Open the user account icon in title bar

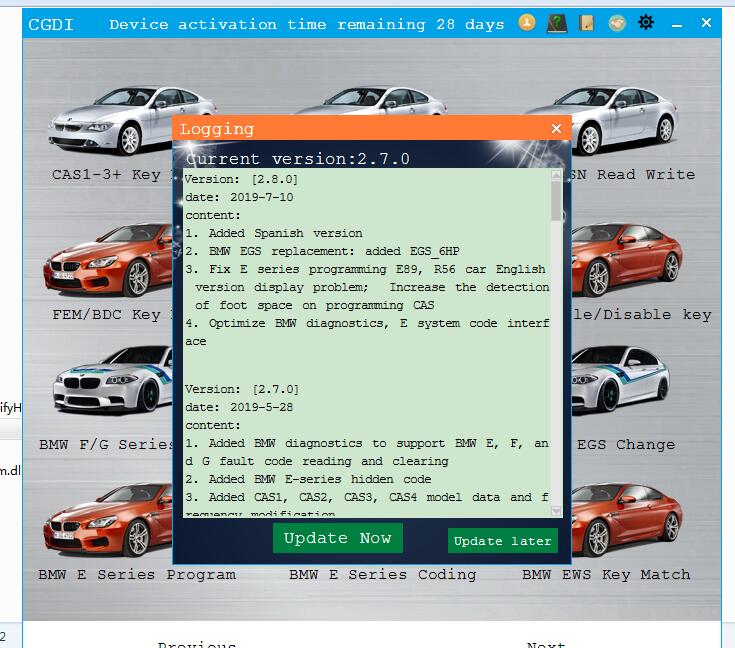coord(527,22)
